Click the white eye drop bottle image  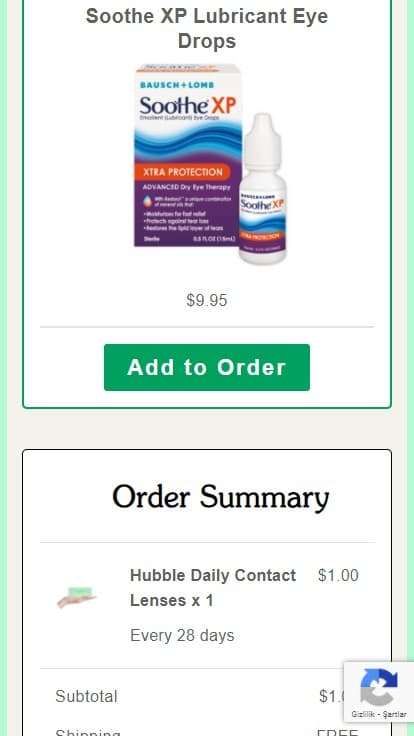263,188
